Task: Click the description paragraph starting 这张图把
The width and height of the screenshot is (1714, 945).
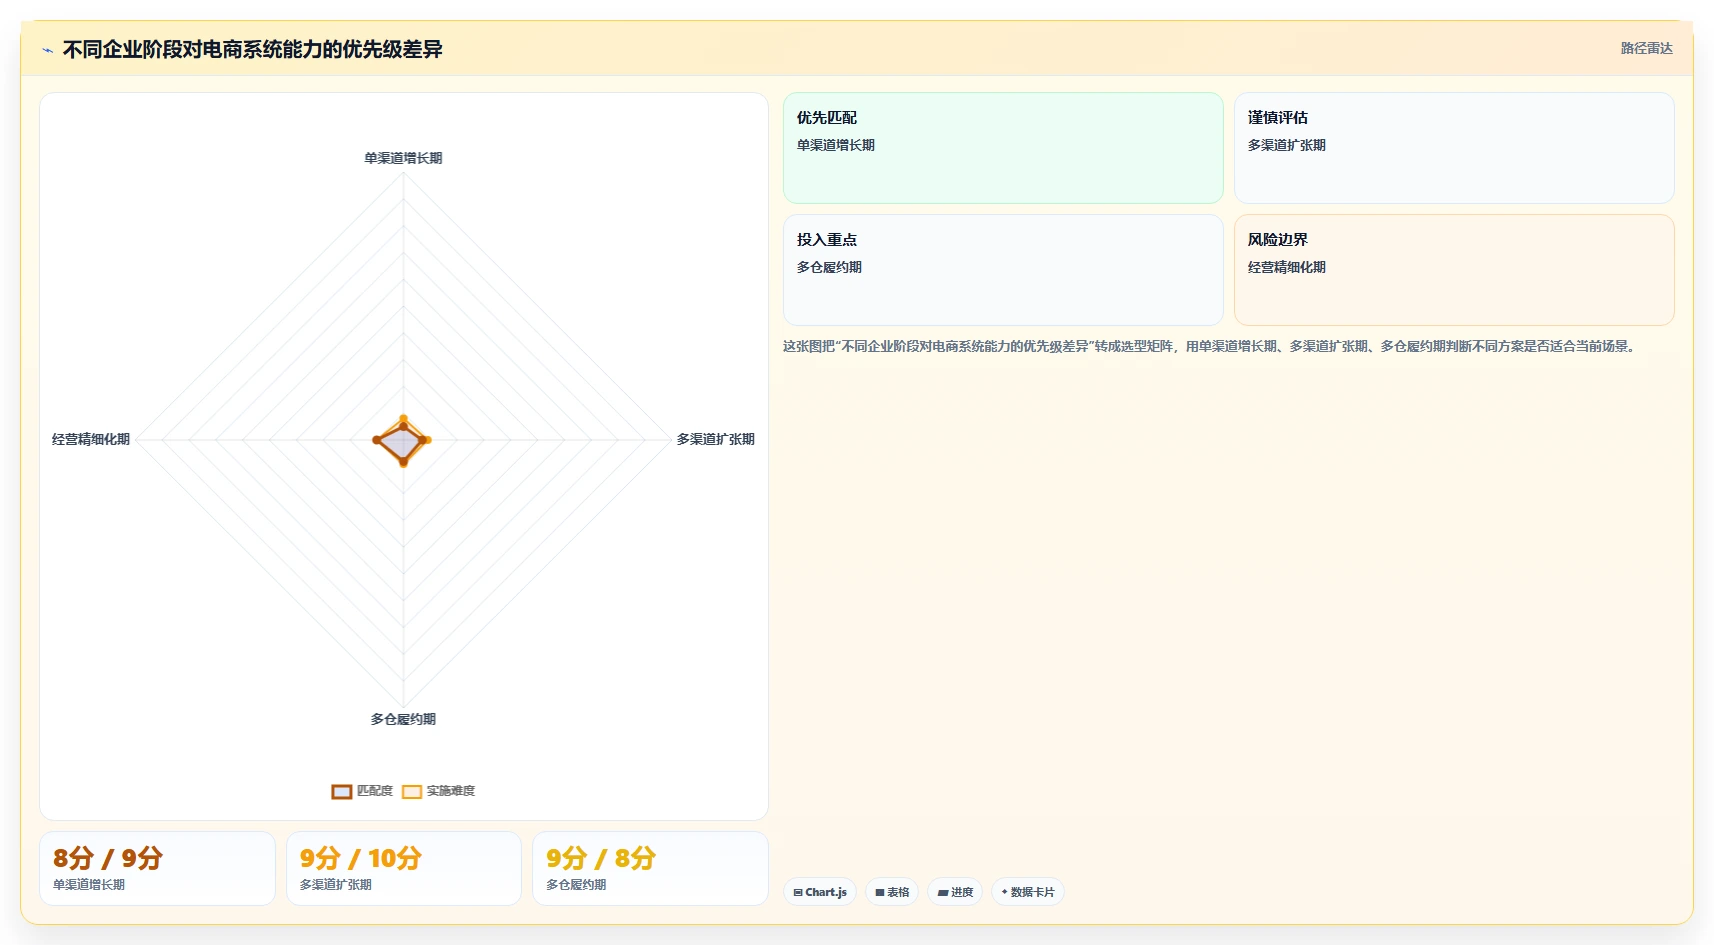Action: [1210, 346]
